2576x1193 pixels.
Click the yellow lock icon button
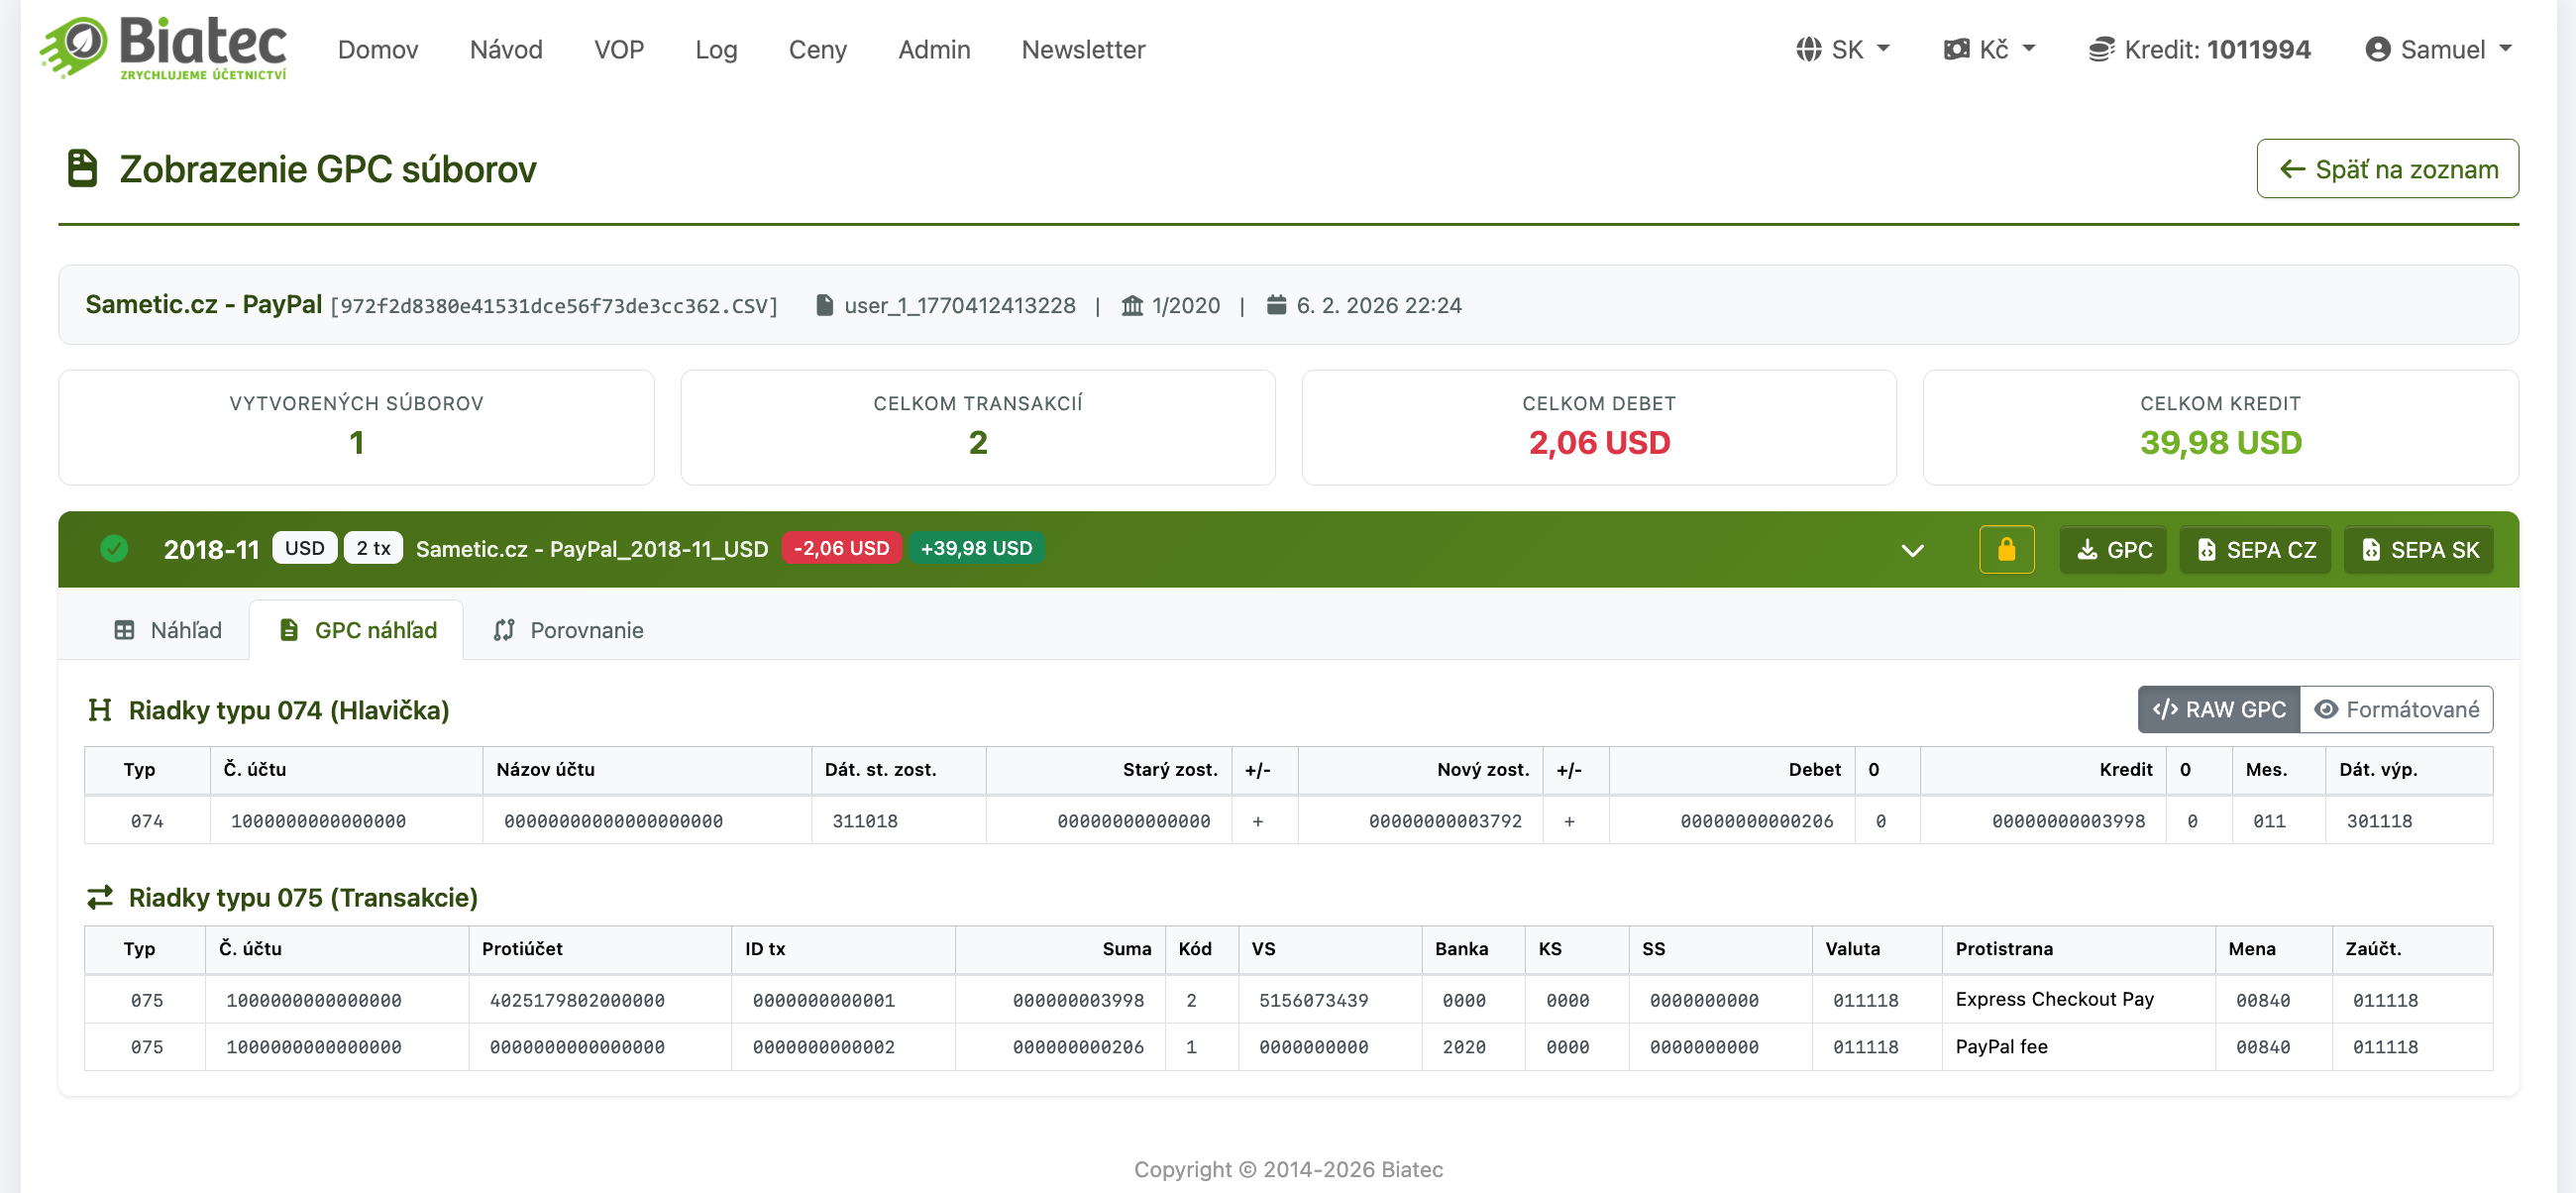2005,549
